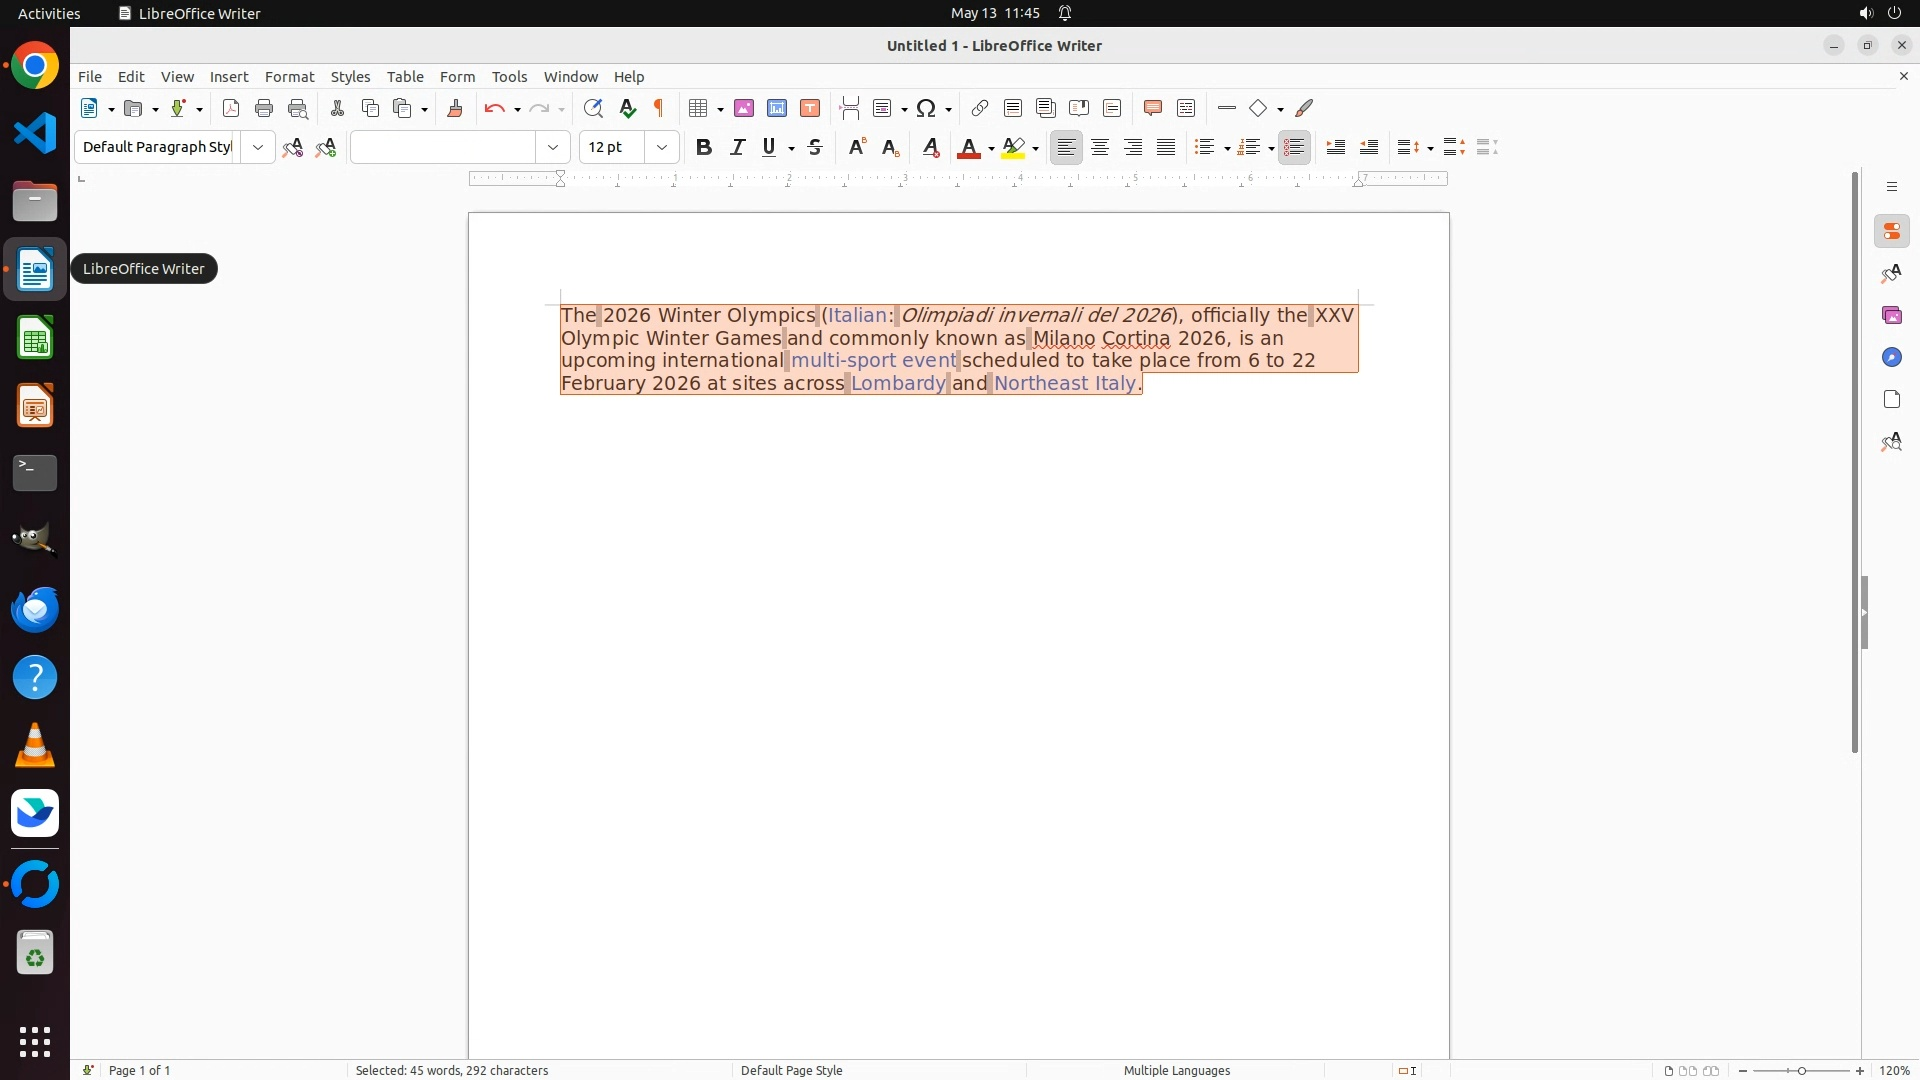Image resolution: width=1920 pixels, height=1080 pixels.
Task: Open the Tools menu
Action: (x=509, y=77)
